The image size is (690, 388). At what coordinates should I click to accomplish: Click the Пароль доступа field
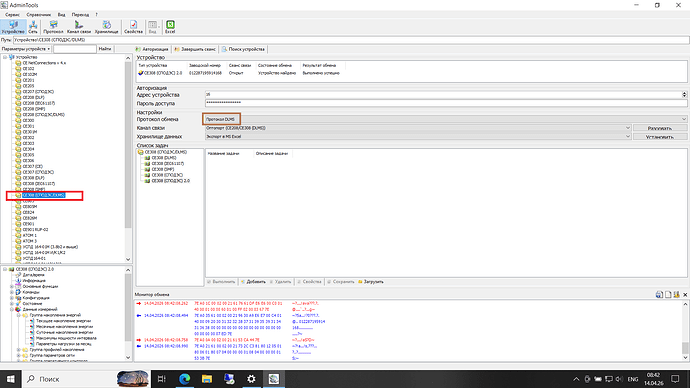[x=446, y=103]
